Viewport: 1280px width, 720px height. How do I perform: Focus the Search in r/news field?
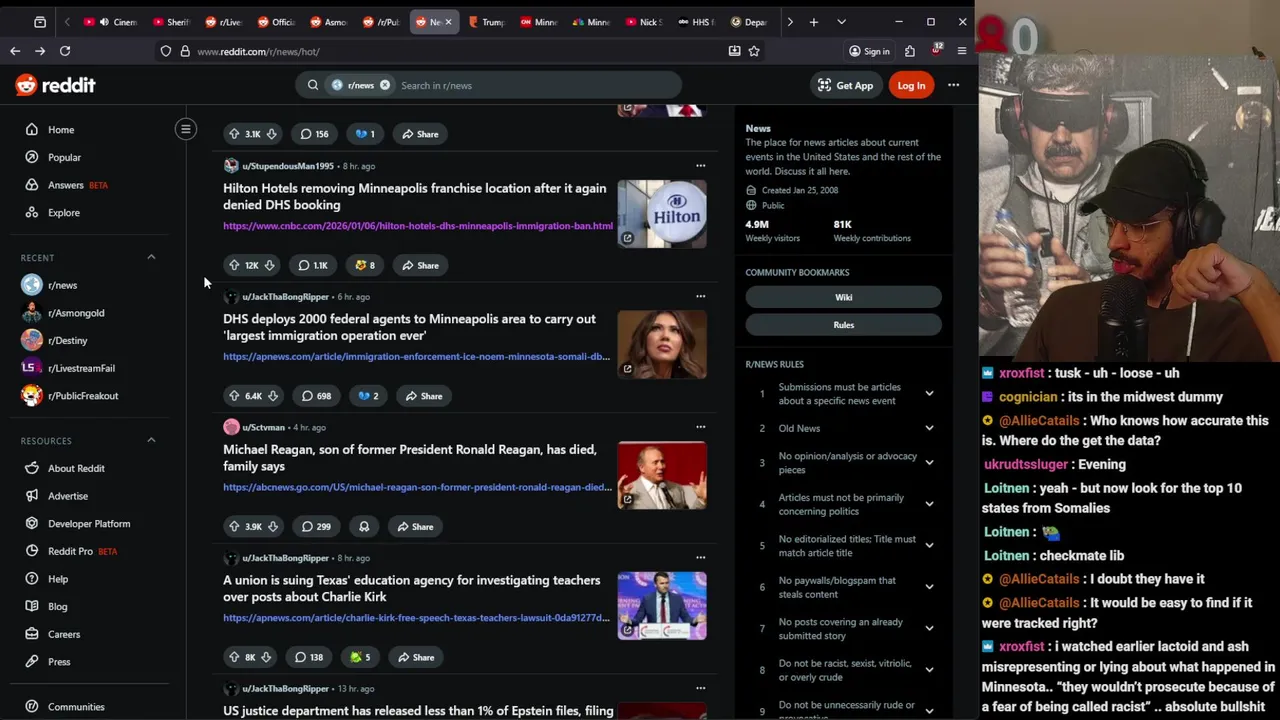pyautogui.click(x=535, y=85)
